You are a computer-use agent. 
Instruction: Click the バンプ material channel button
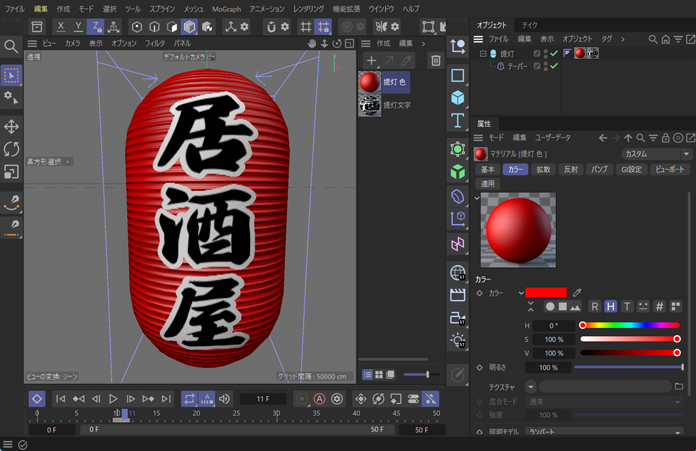click(599, 170)
